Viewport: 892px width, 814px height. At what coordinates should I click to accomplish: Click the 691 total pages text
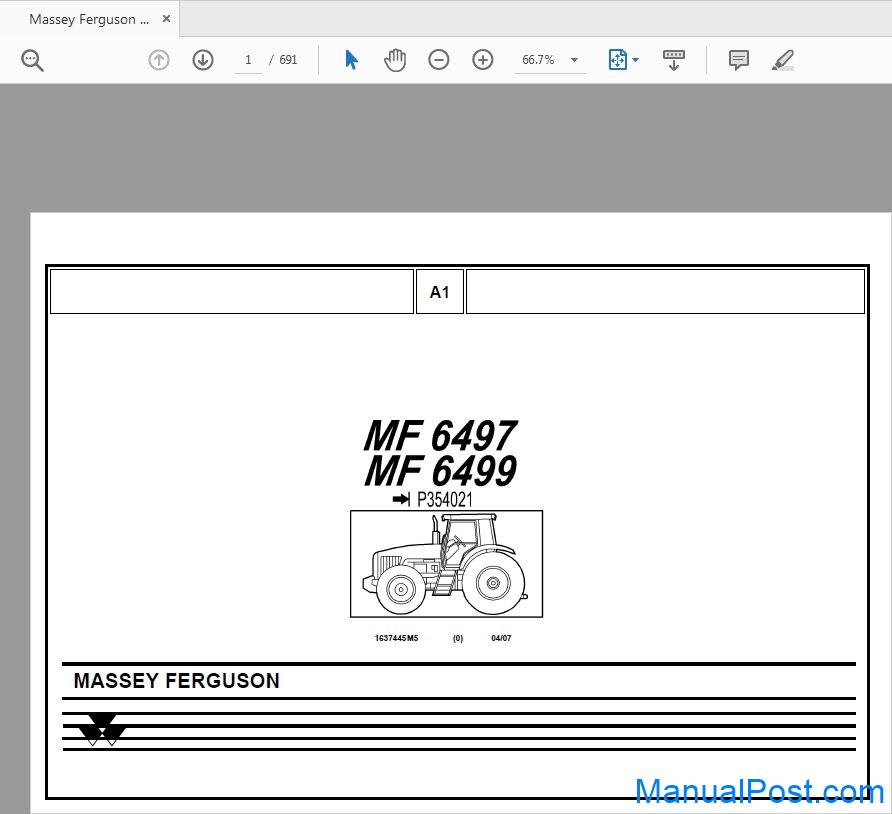click(x=288, y=60)
